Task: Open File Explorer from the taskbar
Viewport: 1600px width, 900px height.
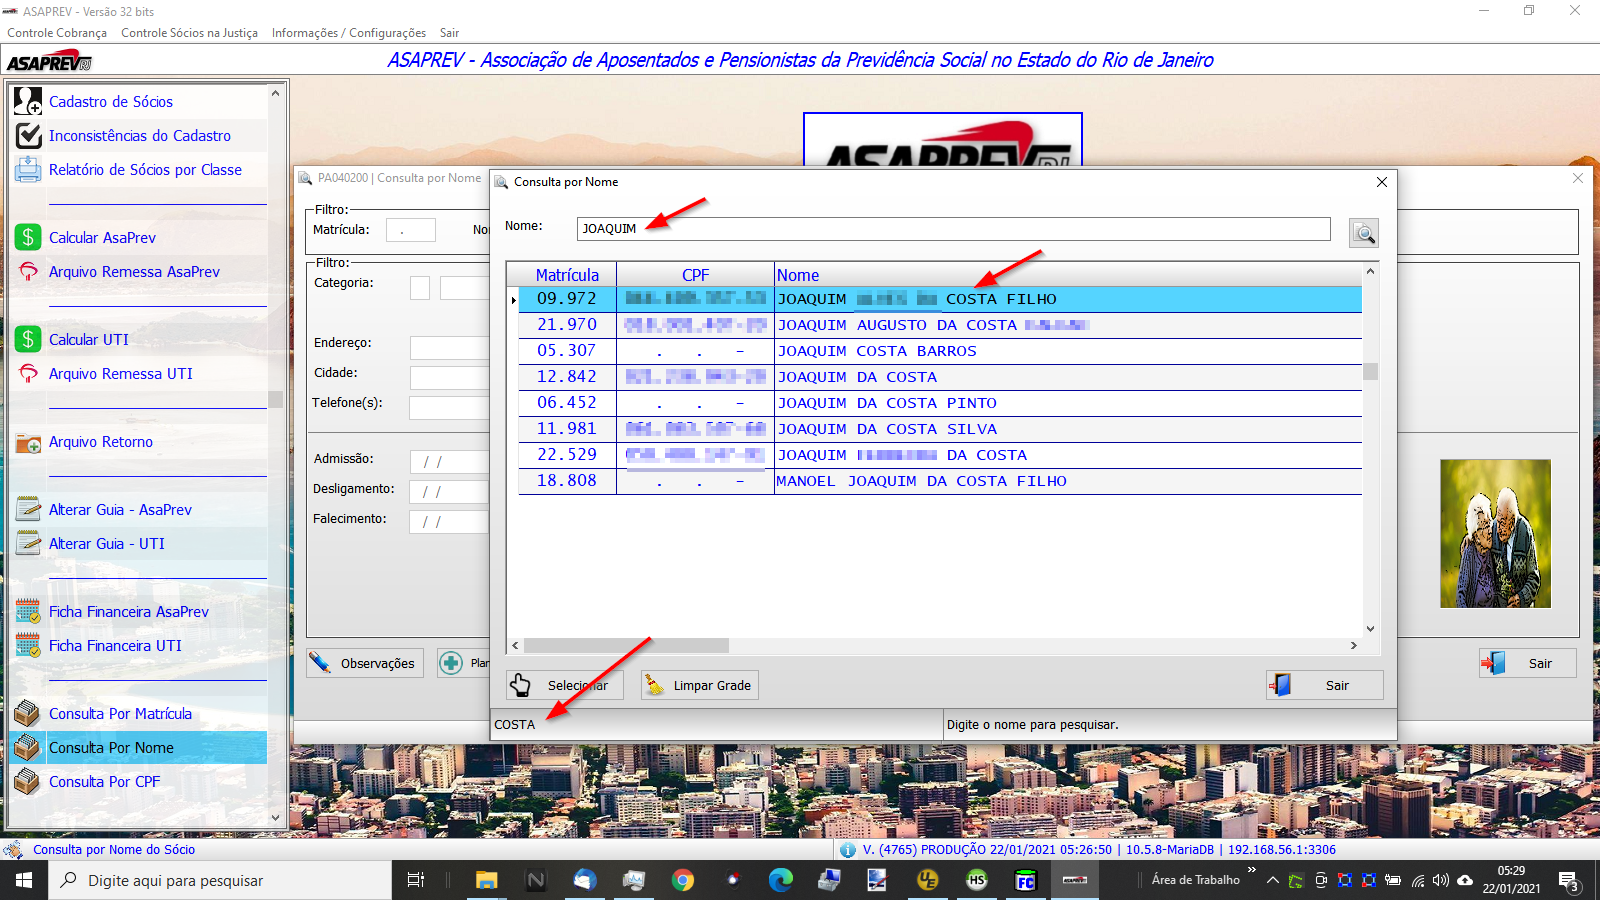Action: [x=487, y=880]
